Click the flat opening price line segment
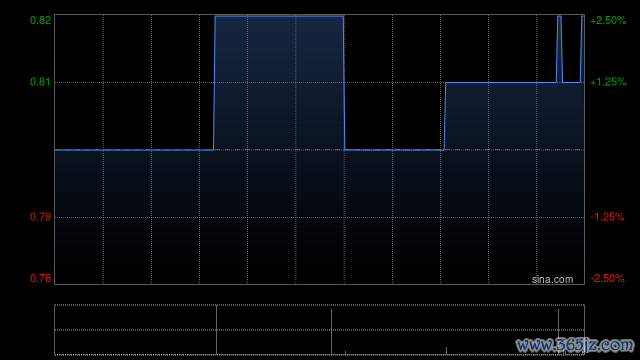Viewport: 640px width, 360px height. point(134,150)
